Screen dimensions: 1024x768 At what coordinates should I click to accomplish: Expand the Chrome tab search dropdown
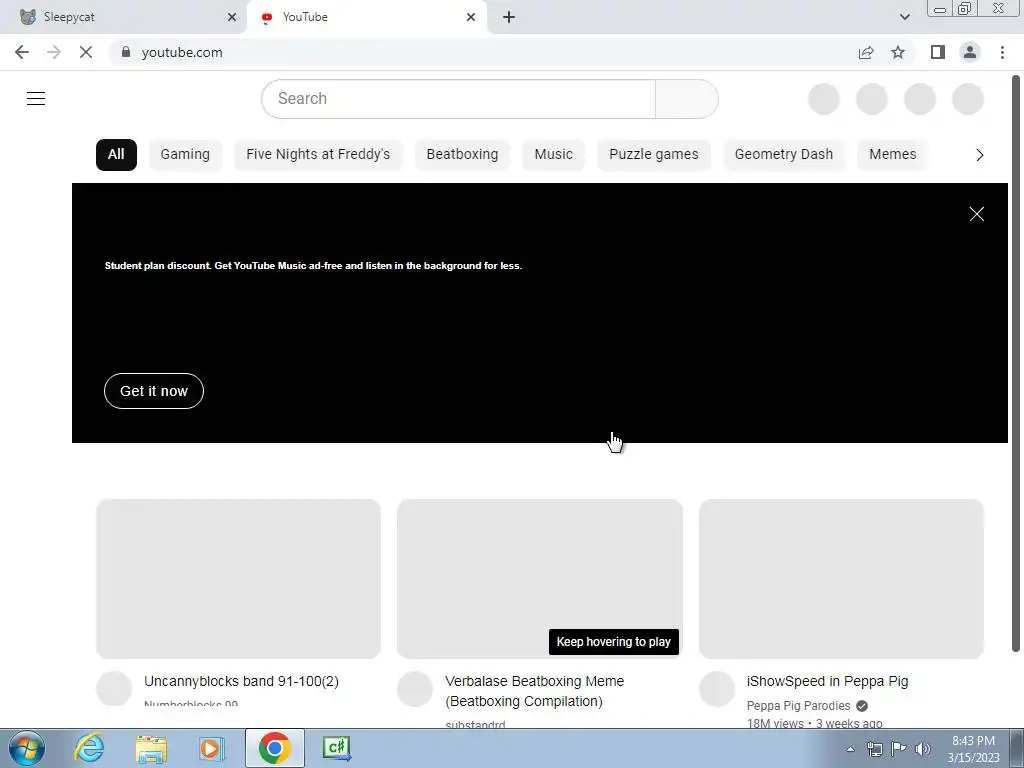(x=904, y=17)
